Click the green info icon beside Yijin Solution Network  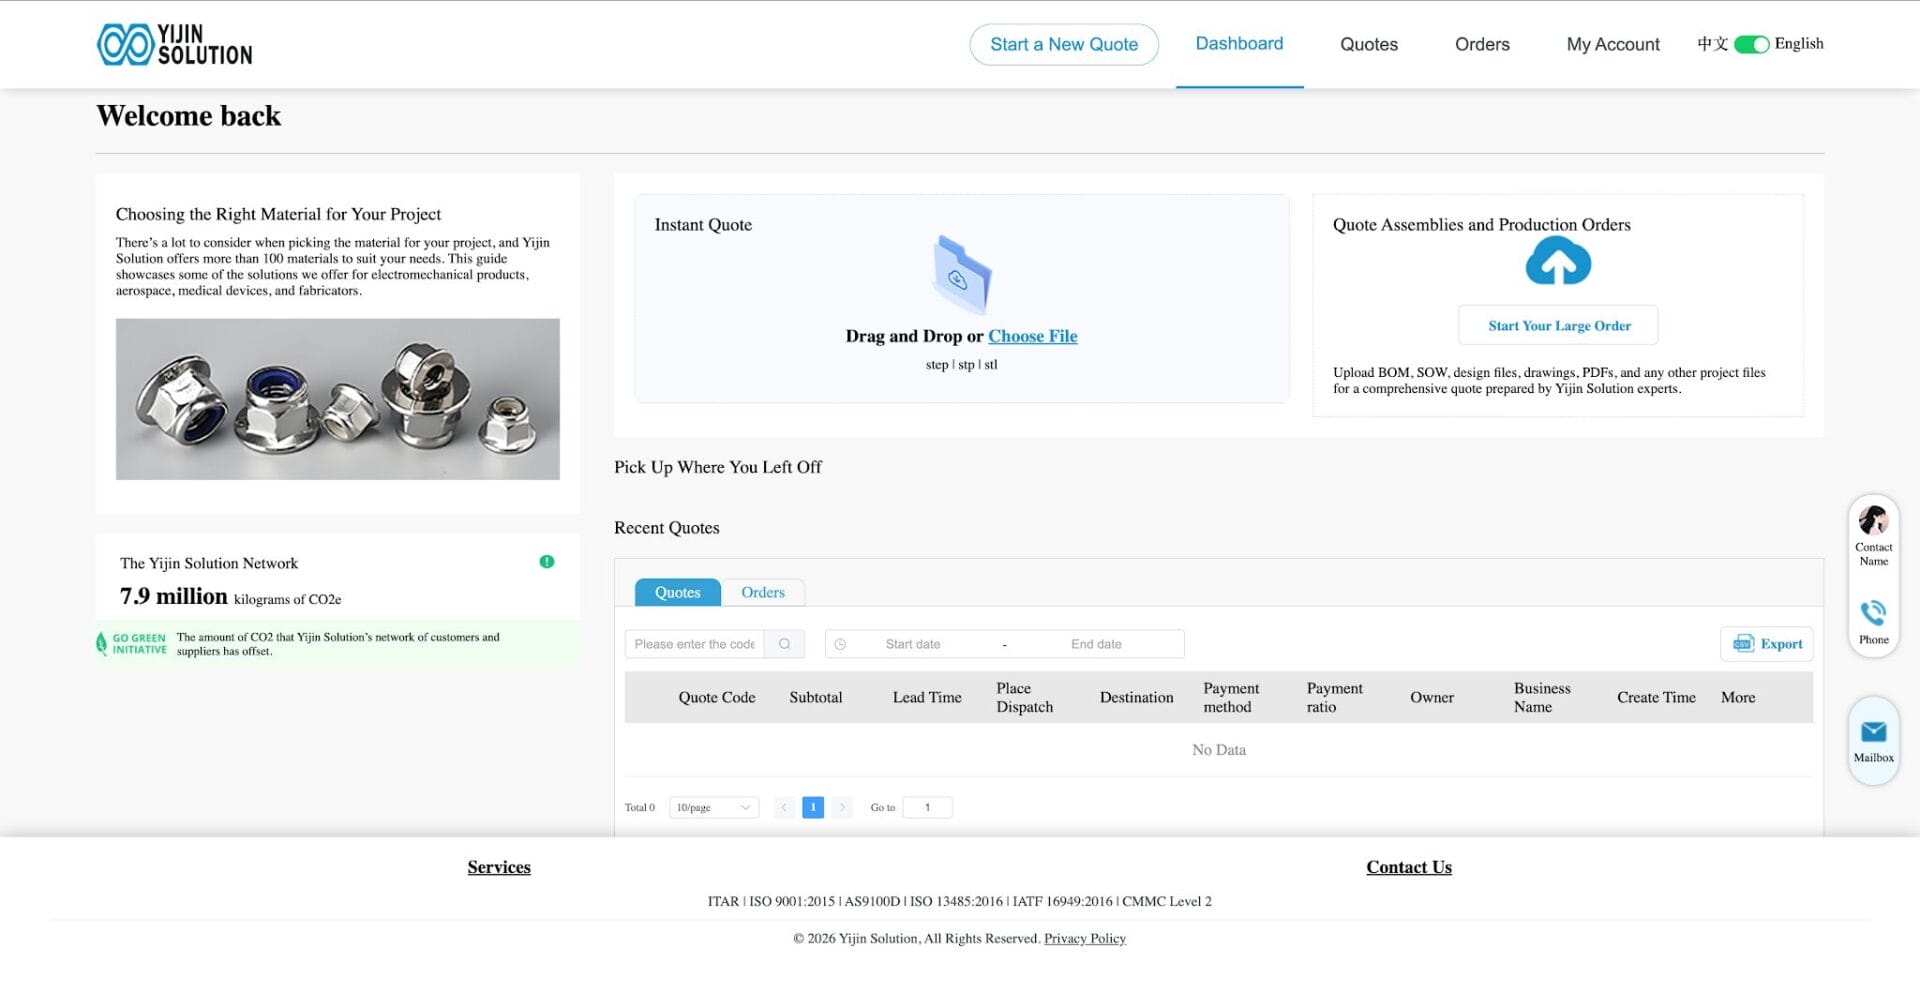pos(547,561)
